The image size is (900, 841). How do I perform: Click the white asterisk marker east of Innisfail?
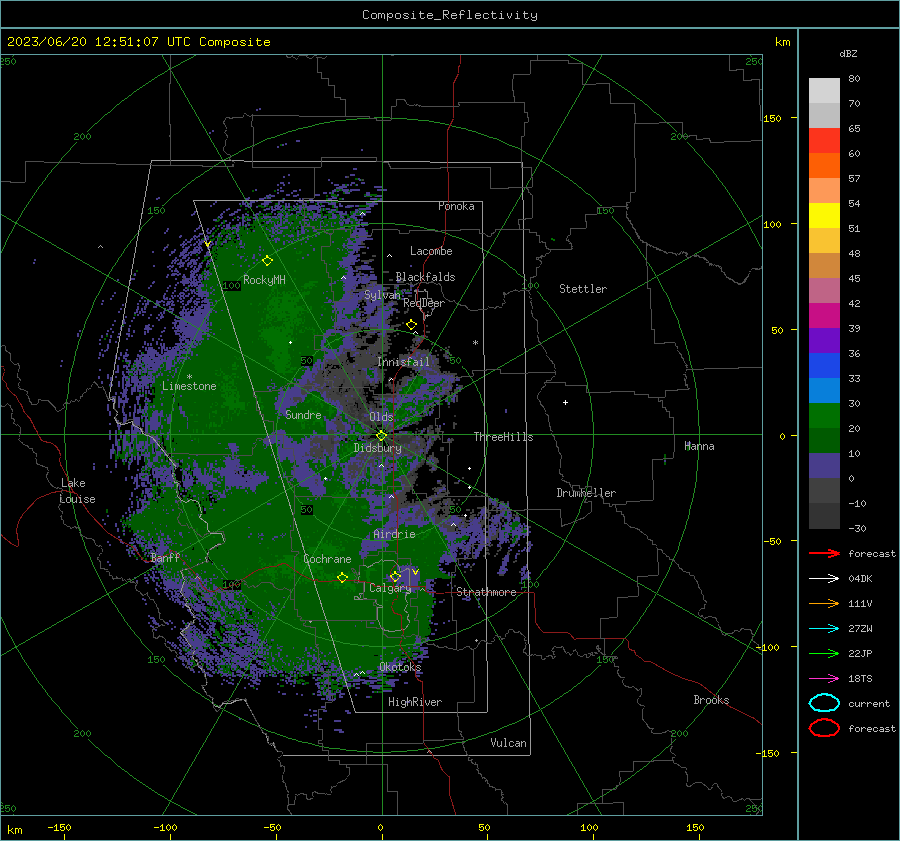(x=475, y=343)
